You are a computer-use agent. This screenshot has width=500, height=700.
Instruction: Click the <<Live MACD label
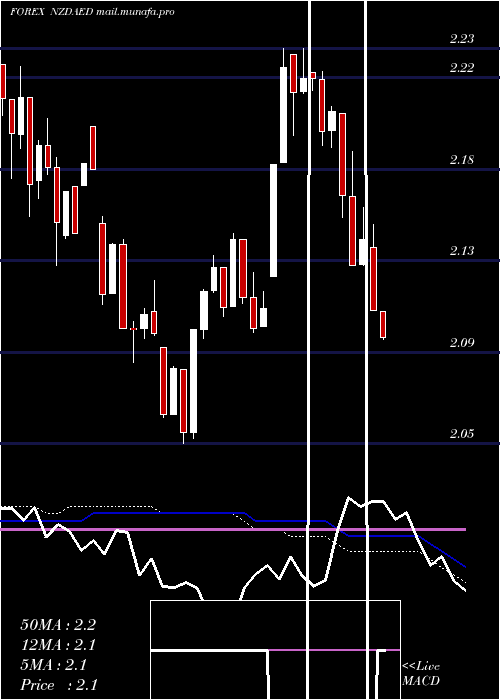[421, 673]
